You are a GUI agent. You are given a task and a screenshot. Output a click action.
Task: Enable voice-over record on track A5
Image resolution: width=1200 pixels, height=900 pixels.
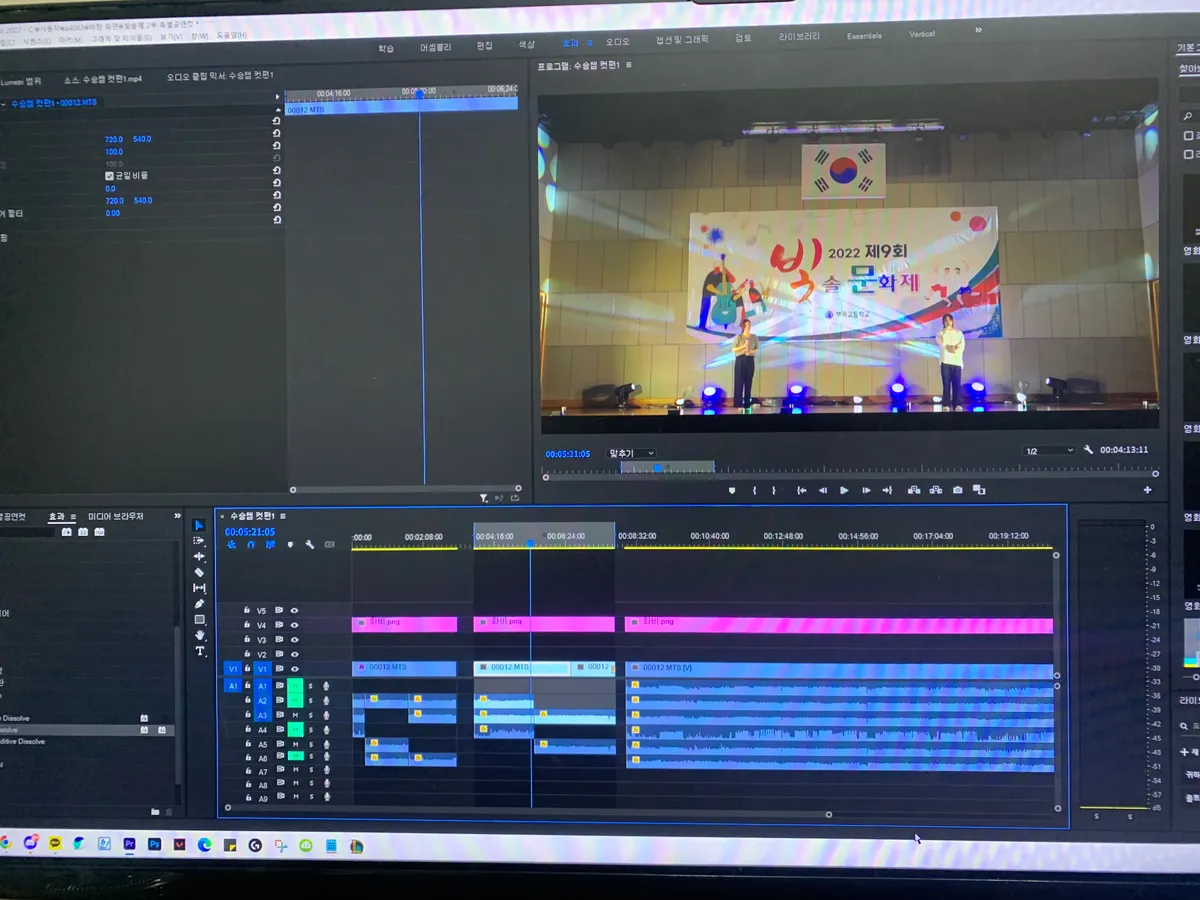click(326, 744)
